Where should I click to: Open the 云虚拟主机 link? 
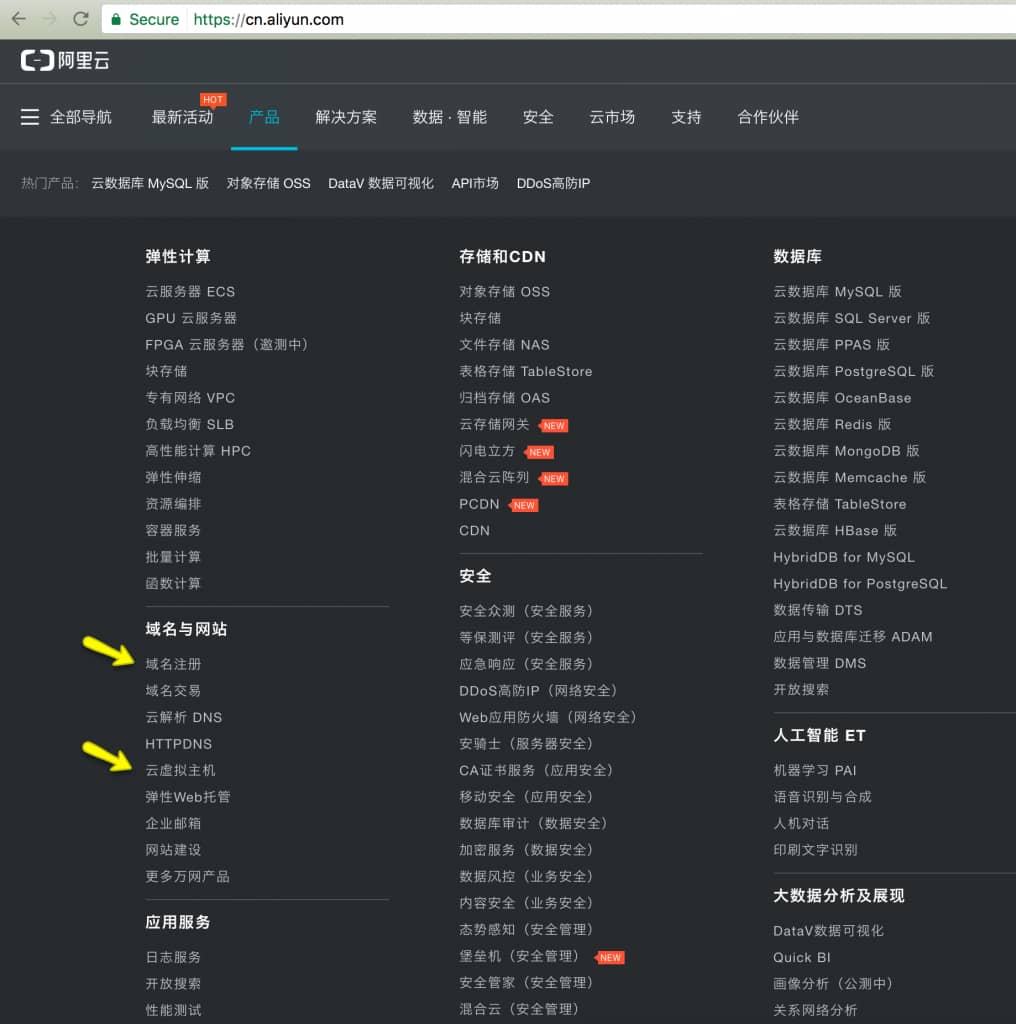[x=180, y=770]
